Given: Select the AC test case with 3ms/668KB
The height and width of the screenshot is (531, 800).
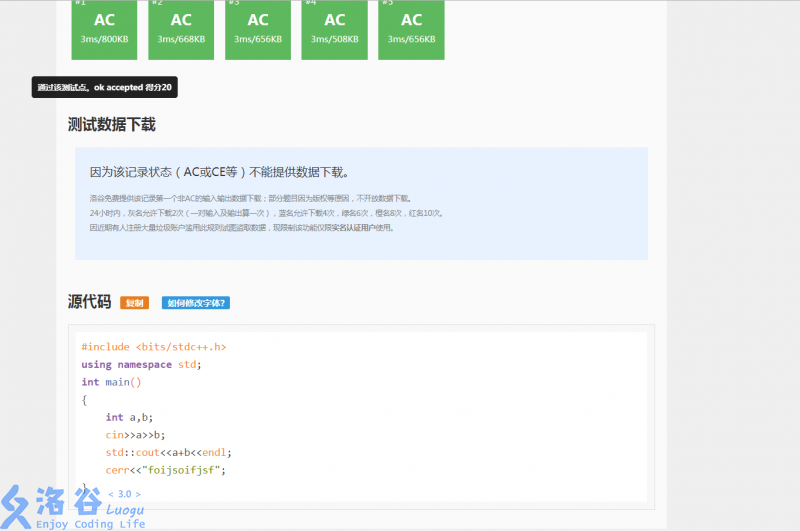Looking at the screenshot, I should click(181, 28).
